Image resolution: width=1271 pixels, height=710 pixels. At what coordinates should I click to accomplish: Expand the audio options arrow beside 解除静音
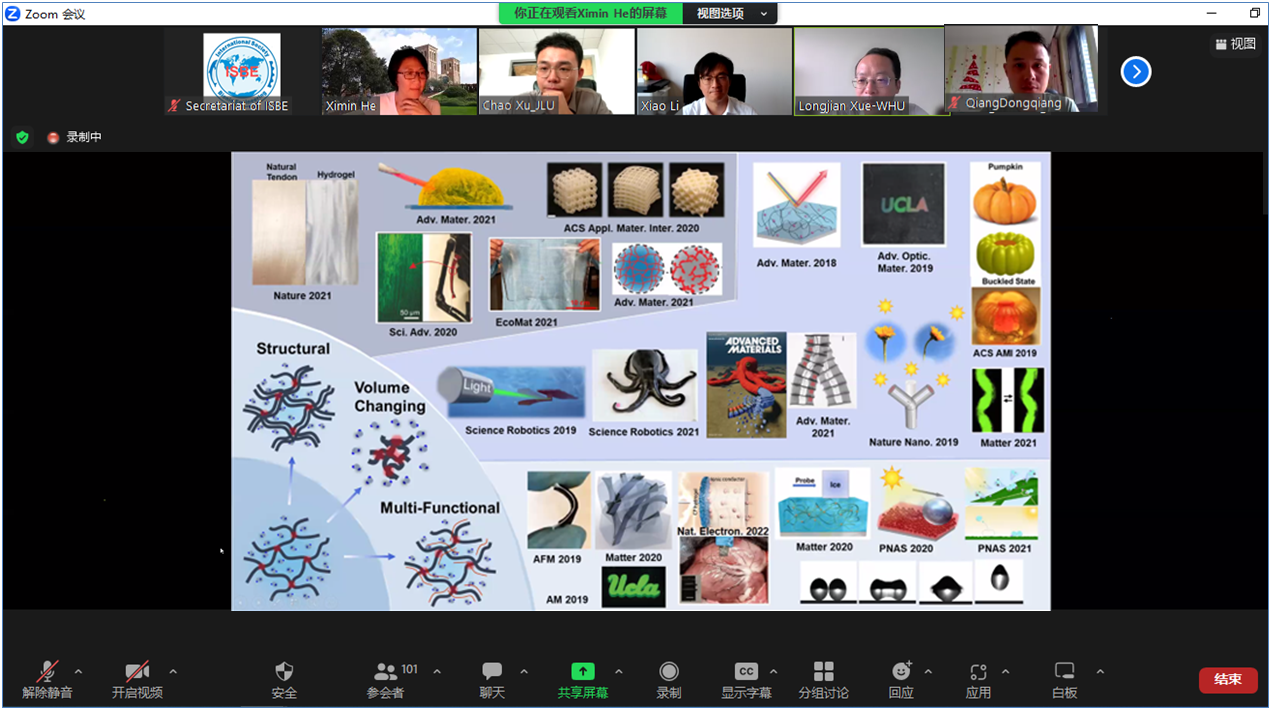pyautogui.click(x=79, y=671)
